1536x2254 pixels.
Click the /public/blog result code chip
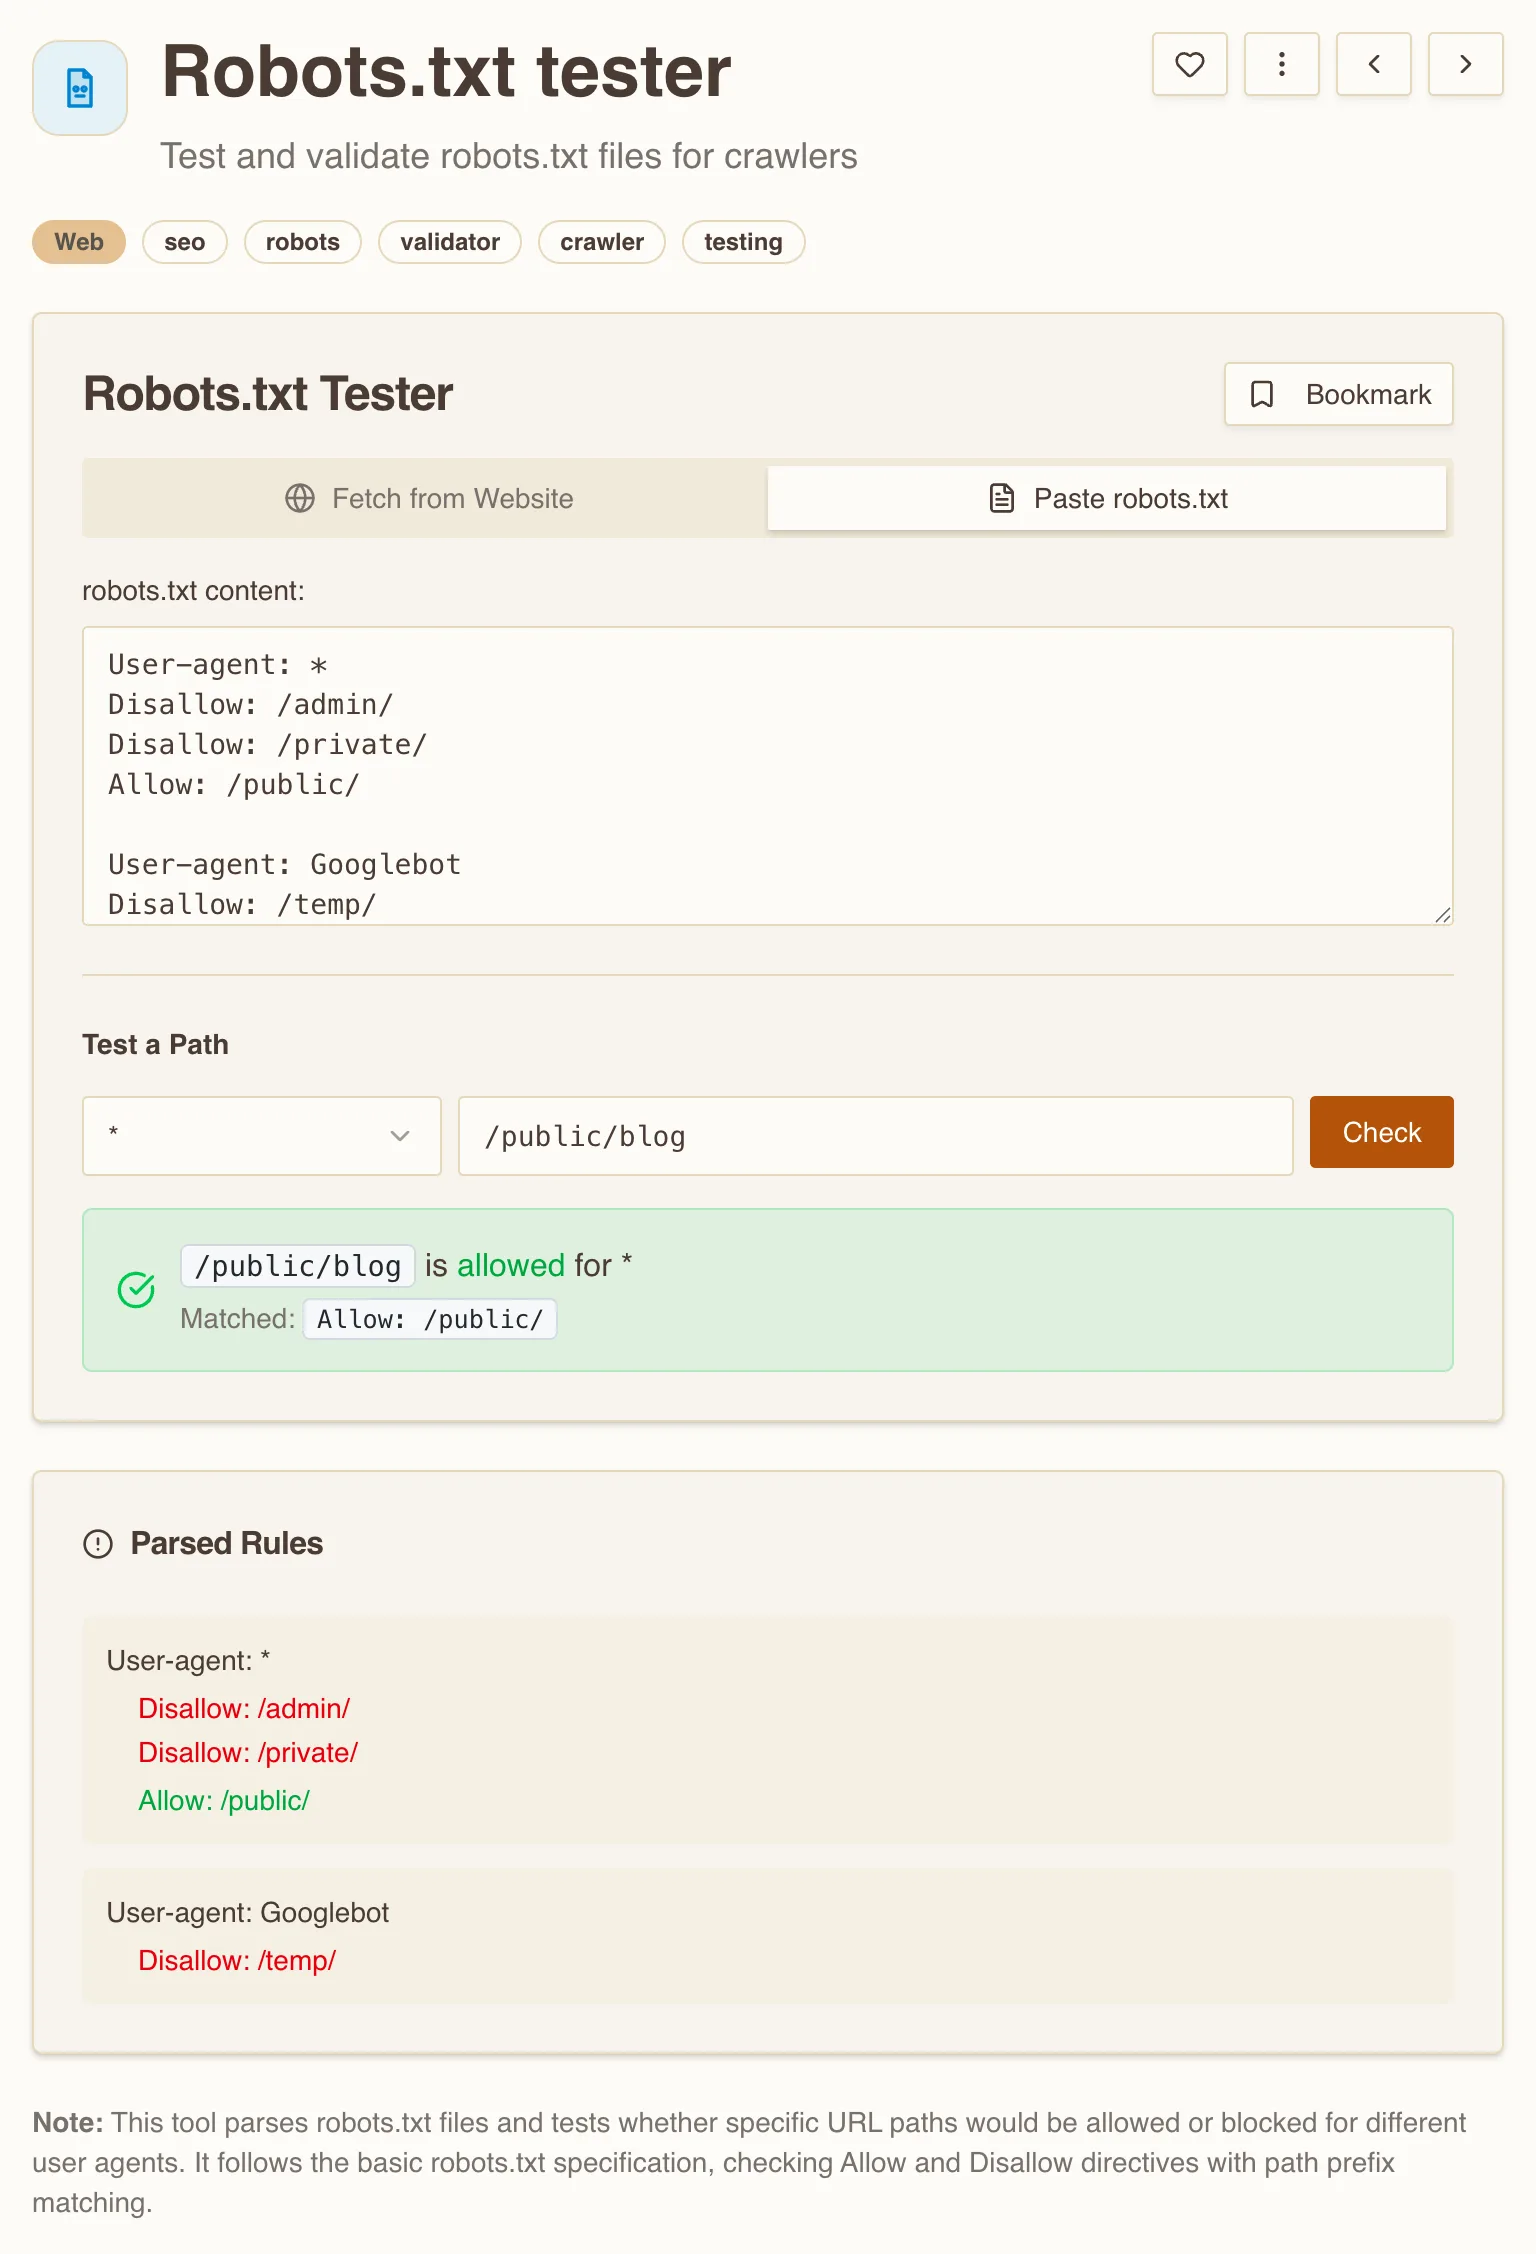pos(297,1265)
